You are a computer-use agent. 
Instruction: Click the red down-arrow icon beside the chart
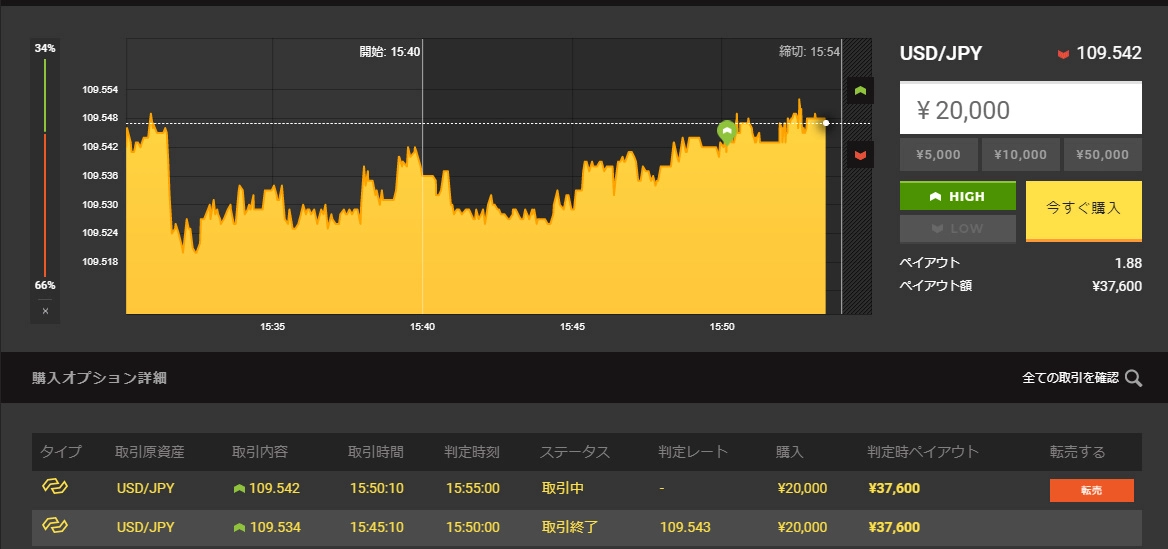[x=859, y=155]
